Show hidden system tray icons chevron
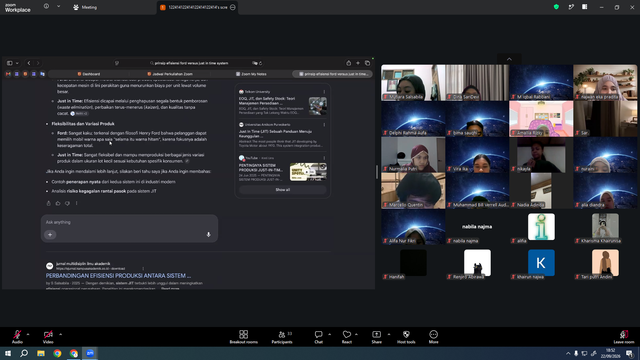 (x=568, y=353)
